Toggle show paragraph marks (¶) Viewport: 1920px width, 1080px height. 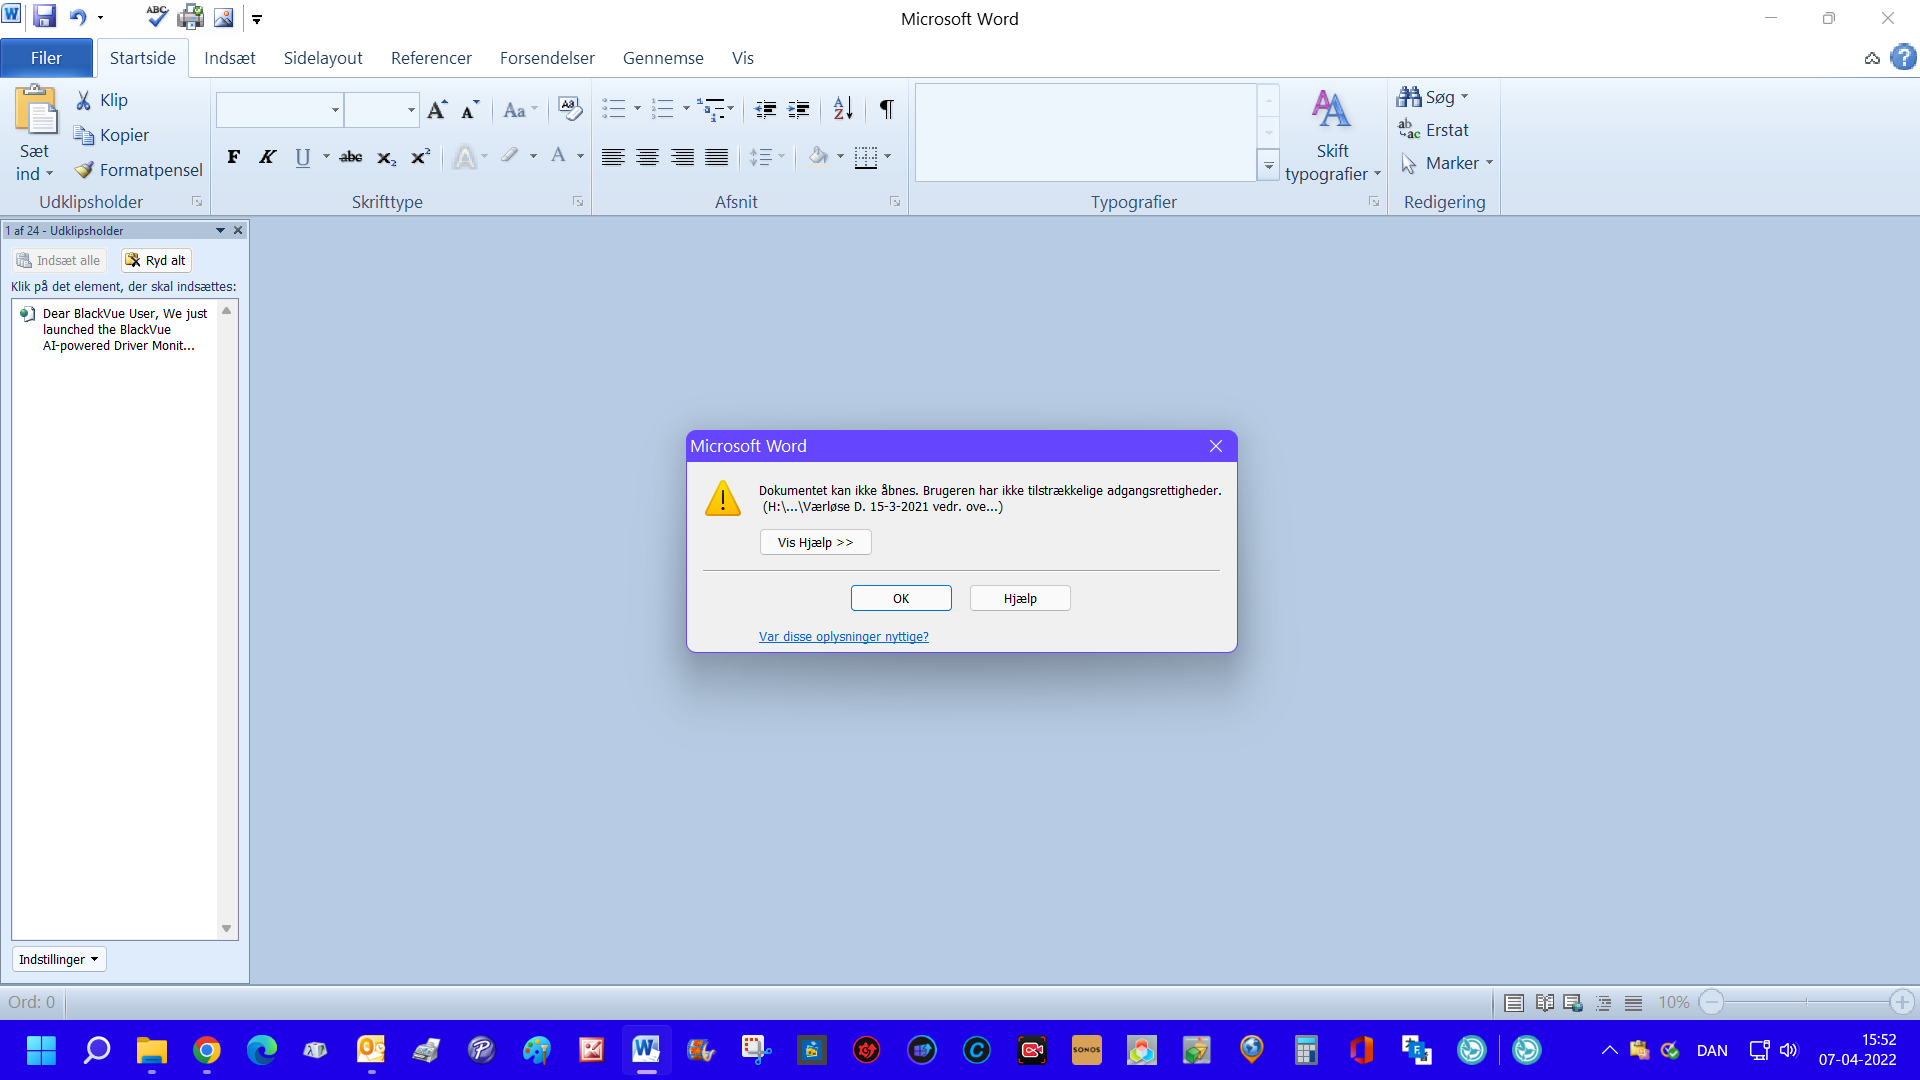point(886,109)
